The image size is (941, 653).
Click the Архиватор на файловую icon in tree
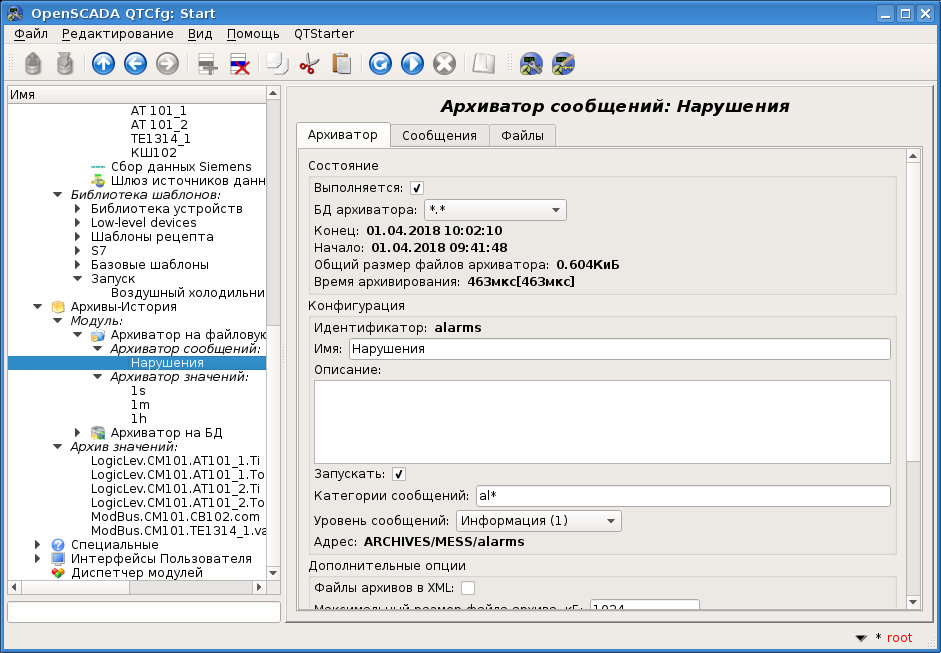98,335
